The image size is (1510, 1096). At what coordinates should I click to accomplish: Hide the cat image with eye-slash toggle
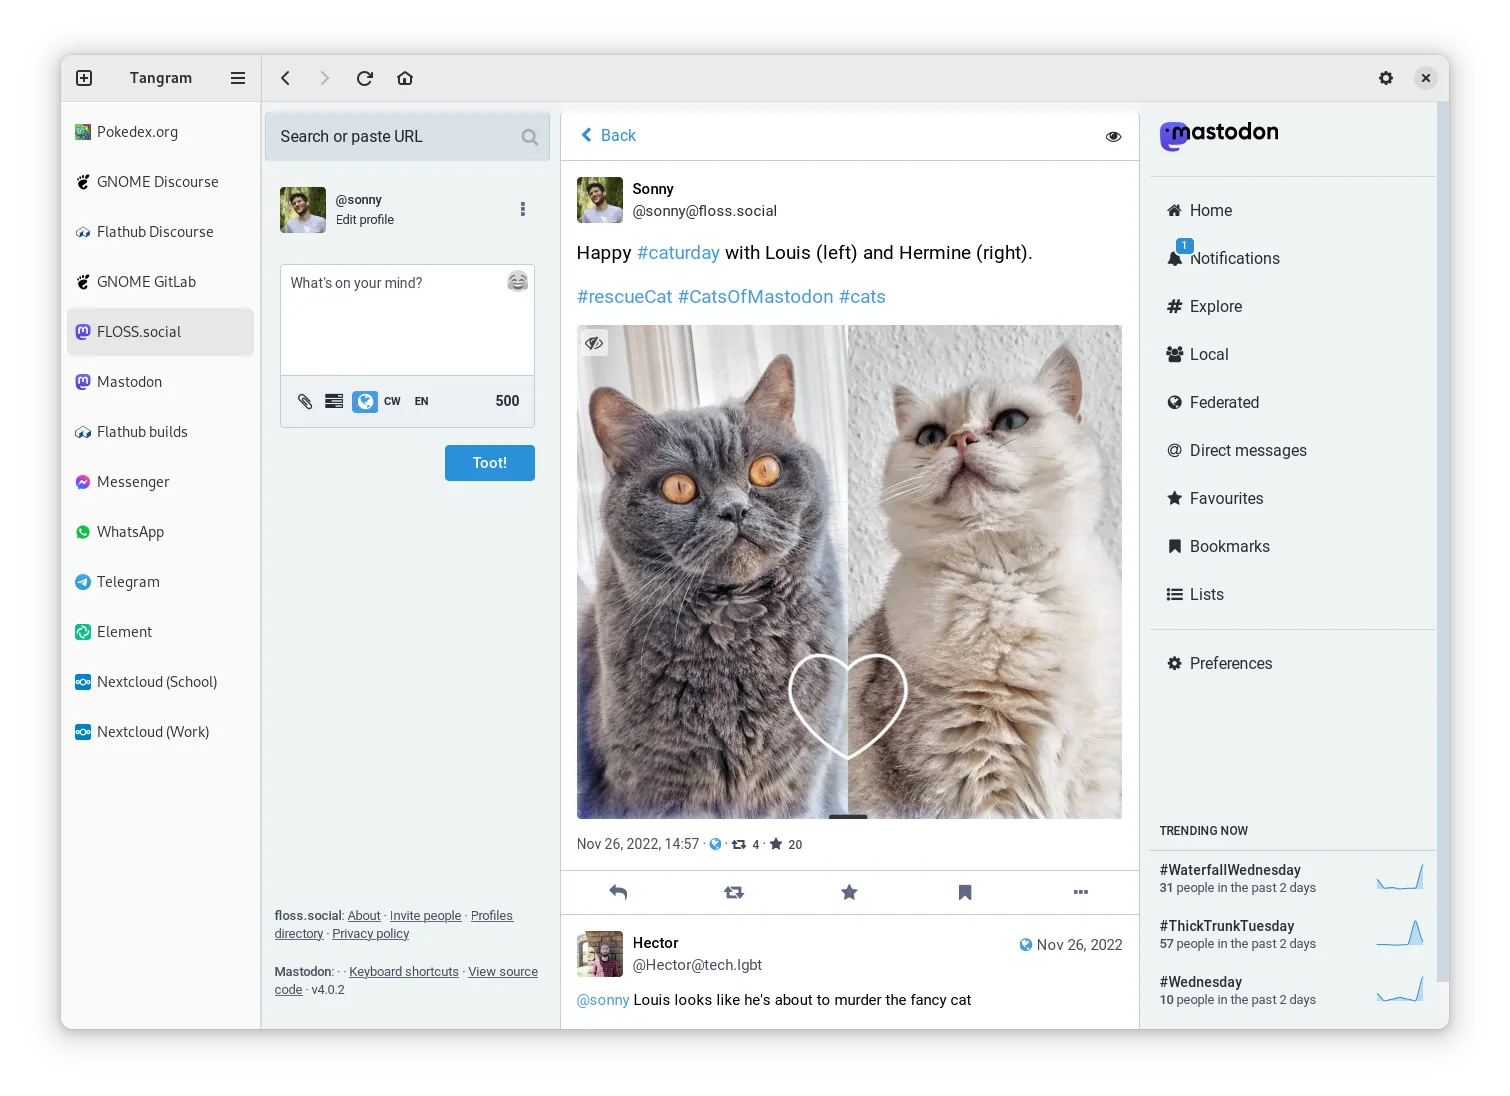point(594,343)
